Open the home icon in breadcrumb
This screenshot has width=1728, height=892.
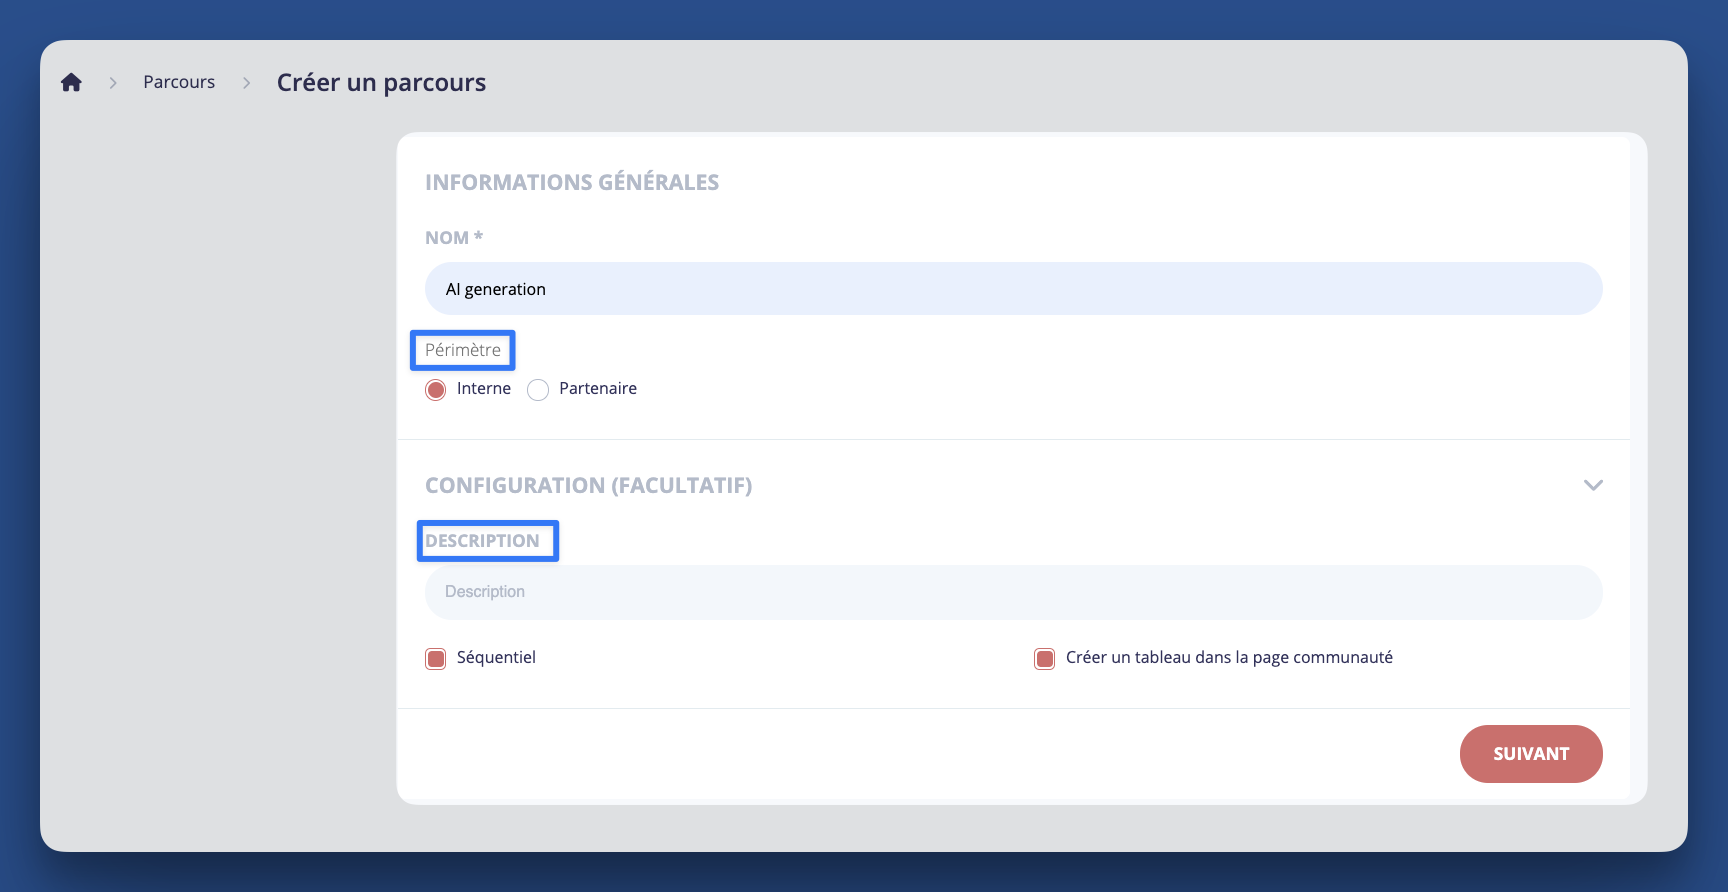tap(71, 82)
